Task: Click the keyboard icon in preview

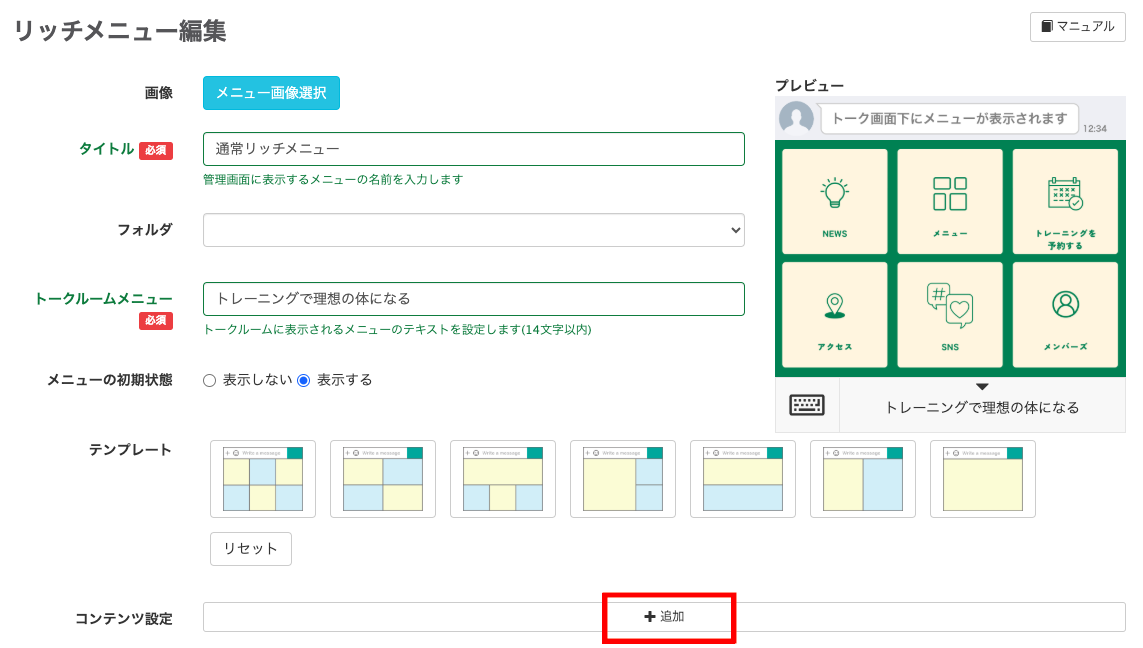Action: (x=807, y=405)
